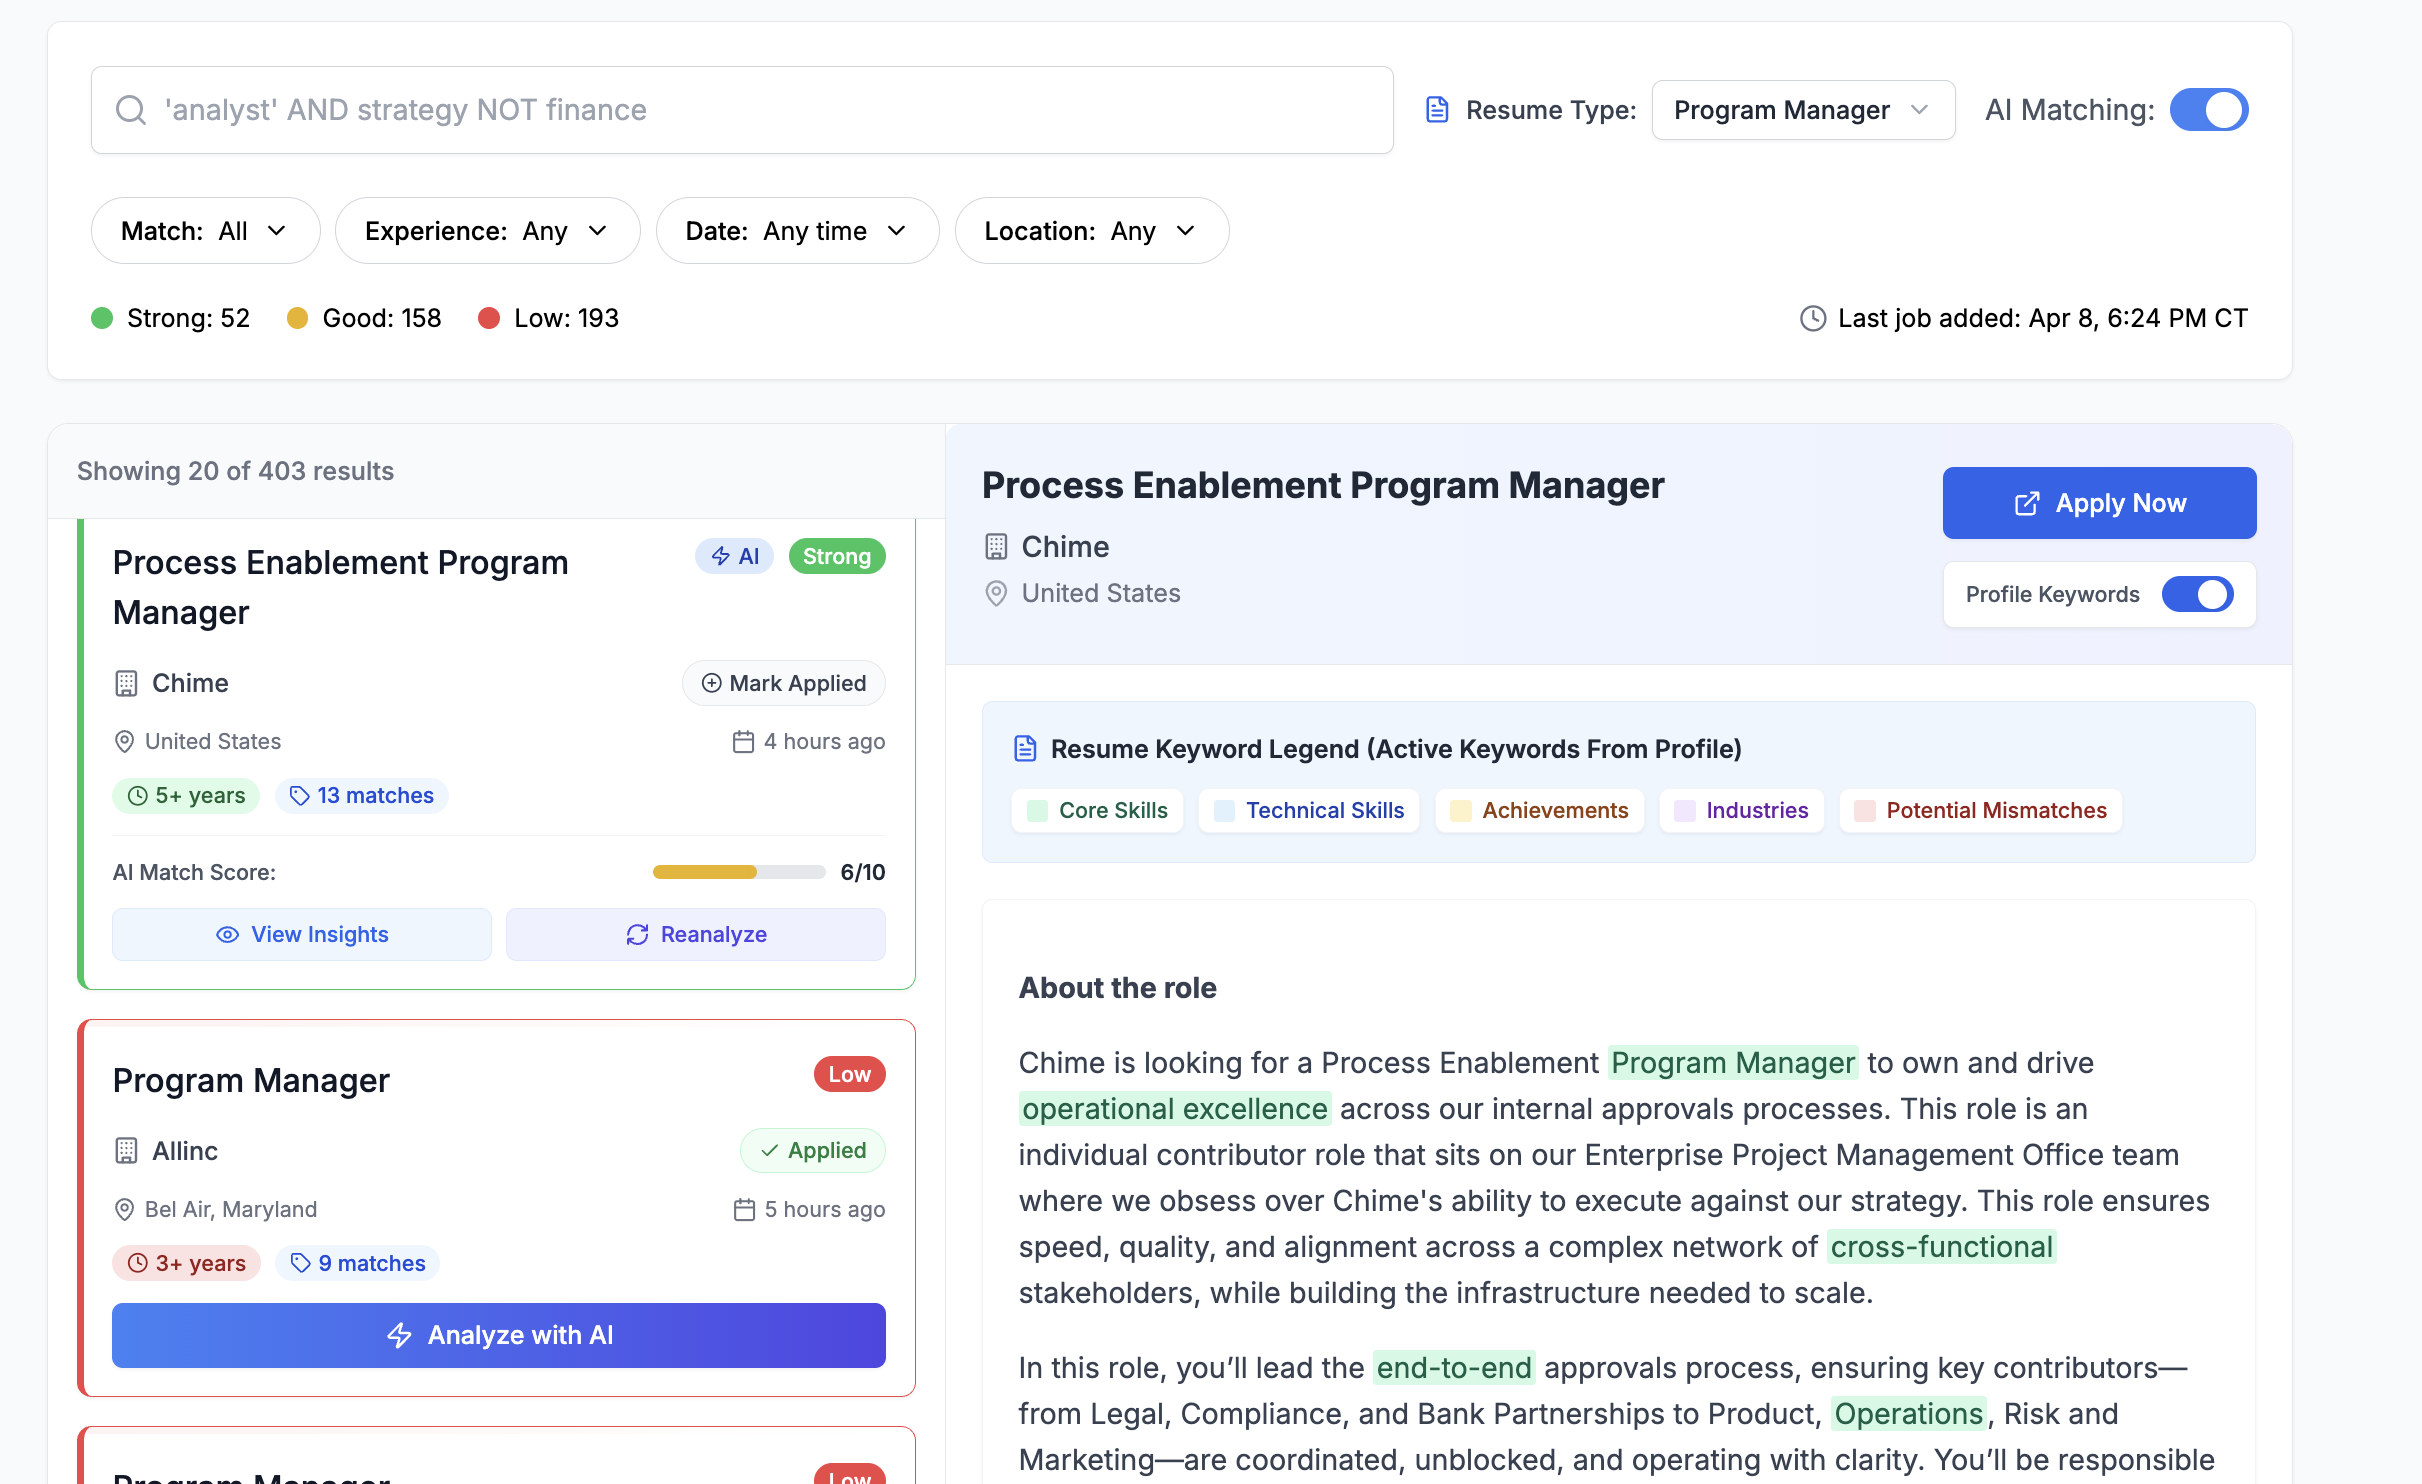Click the Apply Now button
The image size is (2422, 1484).
(x=2099, y=503)
